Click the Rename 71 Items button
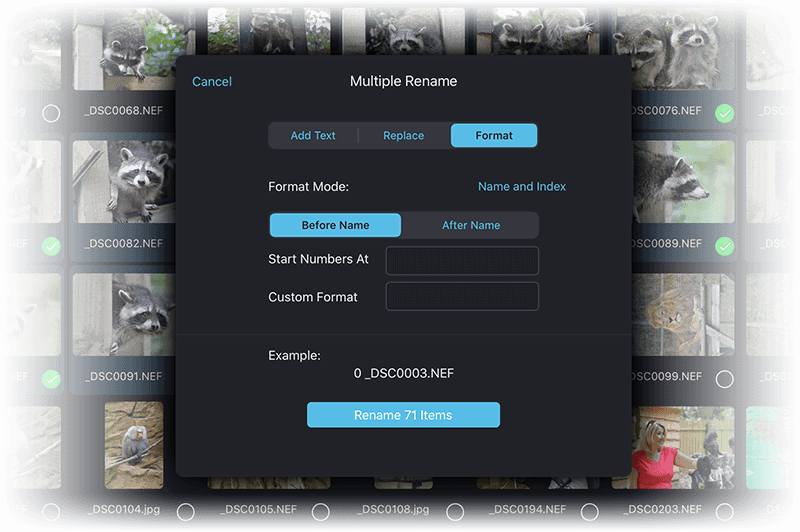Viewport: 800px width, 532px height. tap(403, 415)
